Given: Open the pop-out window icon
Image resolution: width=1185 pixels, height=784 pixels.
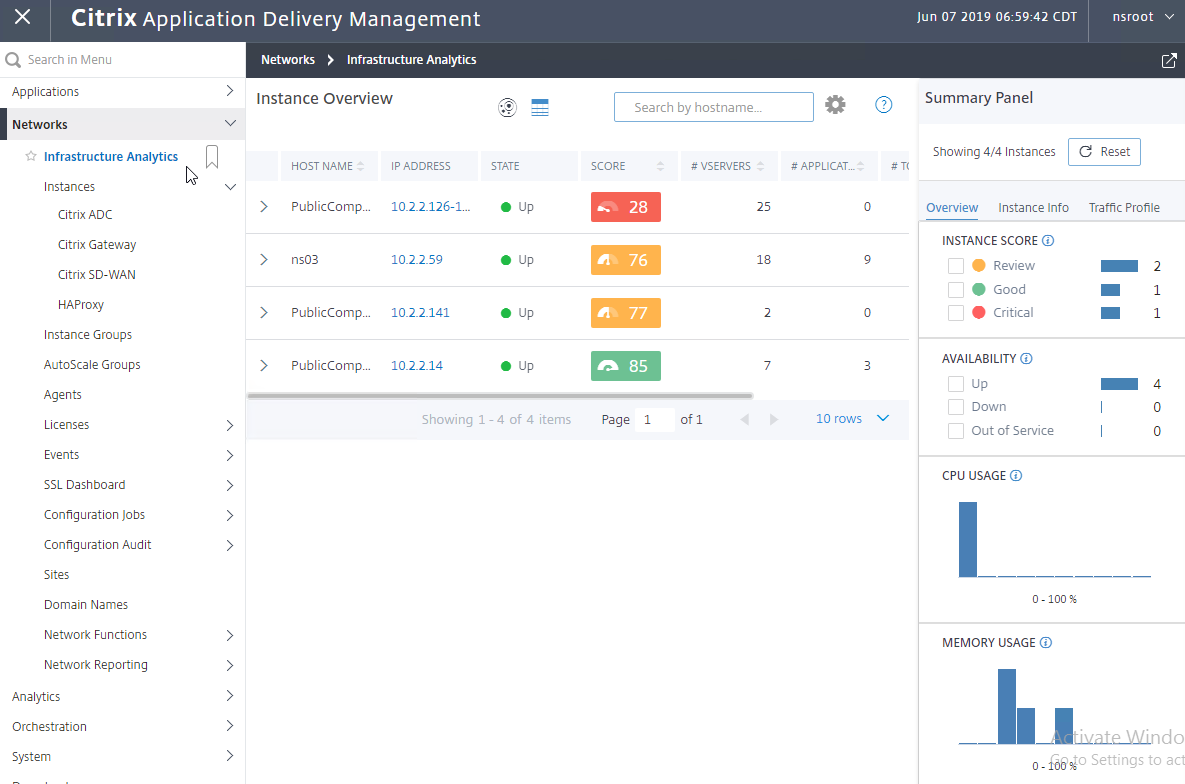Looking at the screenshot, I should (1168, 60).
